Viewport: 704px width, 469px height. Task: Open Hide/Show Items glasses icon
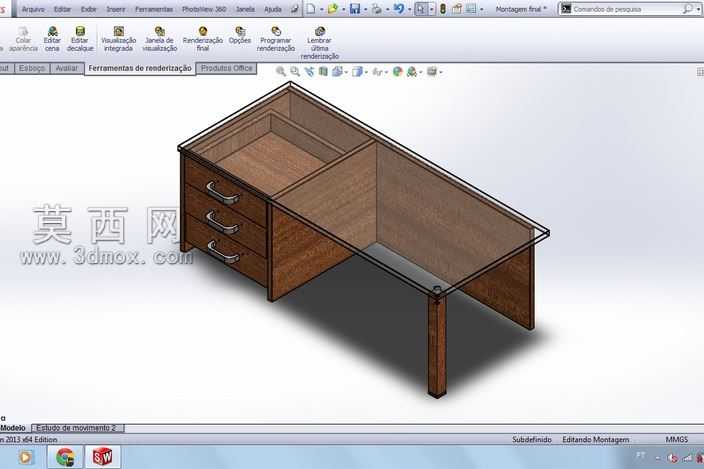(377, 71)
